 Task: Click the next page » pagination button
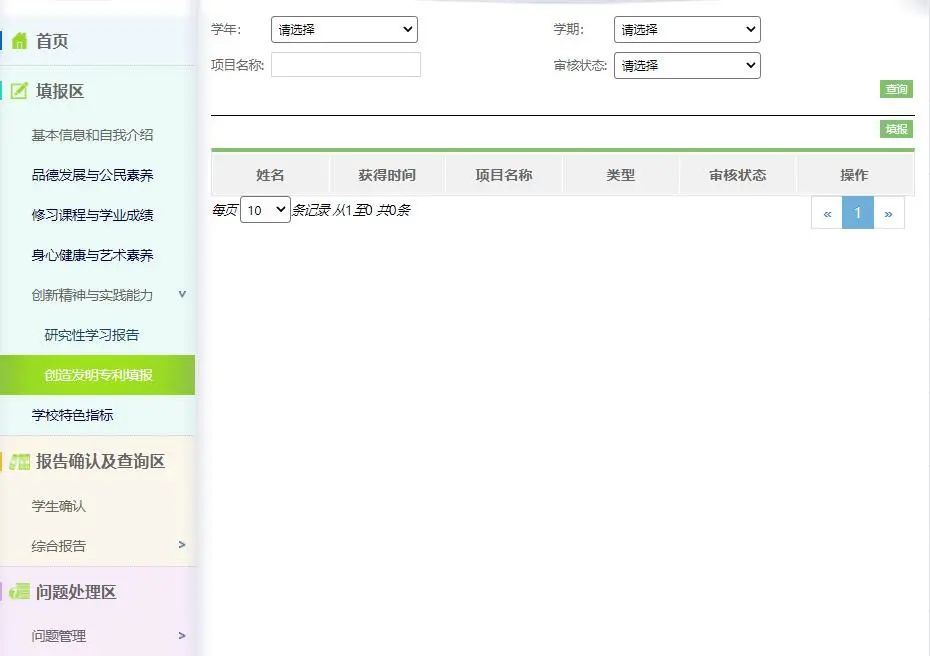pyautogui.click(x=890, y=212)
